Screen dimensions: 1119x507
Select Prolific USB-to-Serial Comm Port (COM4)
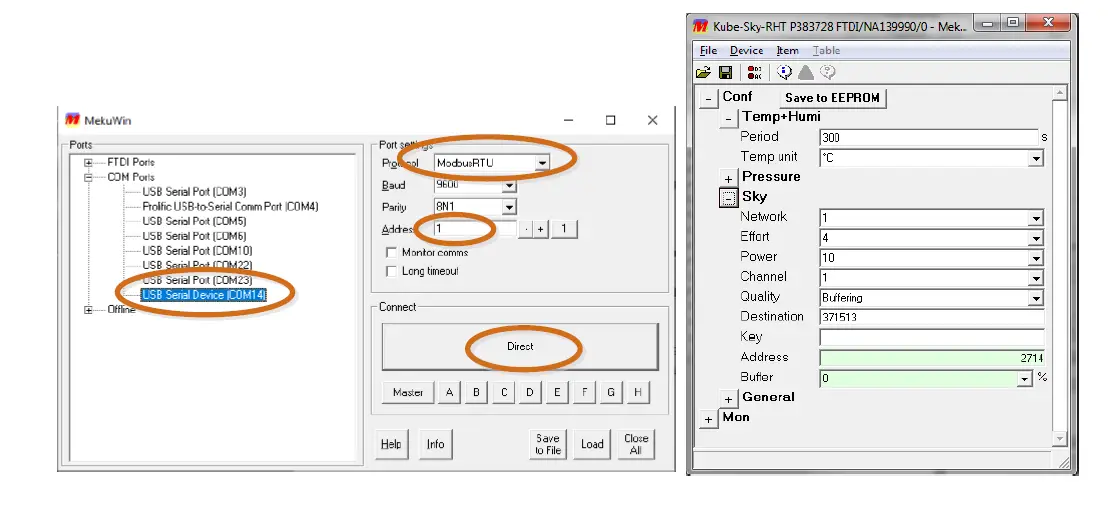230,206
